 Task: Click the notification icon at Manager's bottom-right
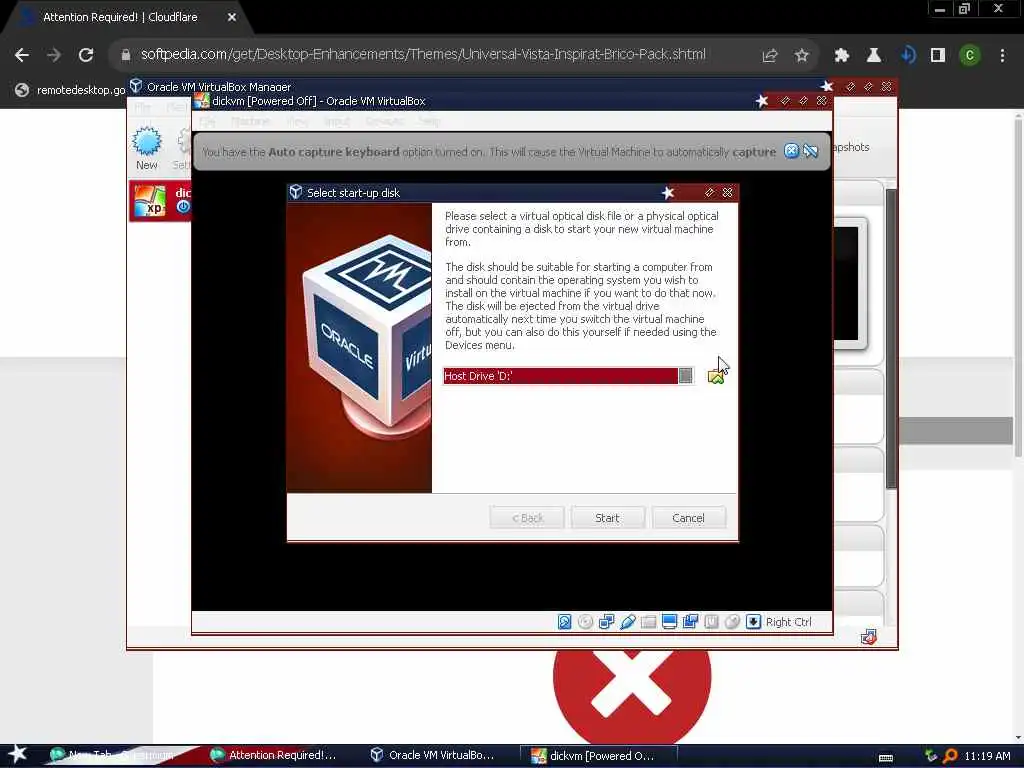click(x=868, y=637)
